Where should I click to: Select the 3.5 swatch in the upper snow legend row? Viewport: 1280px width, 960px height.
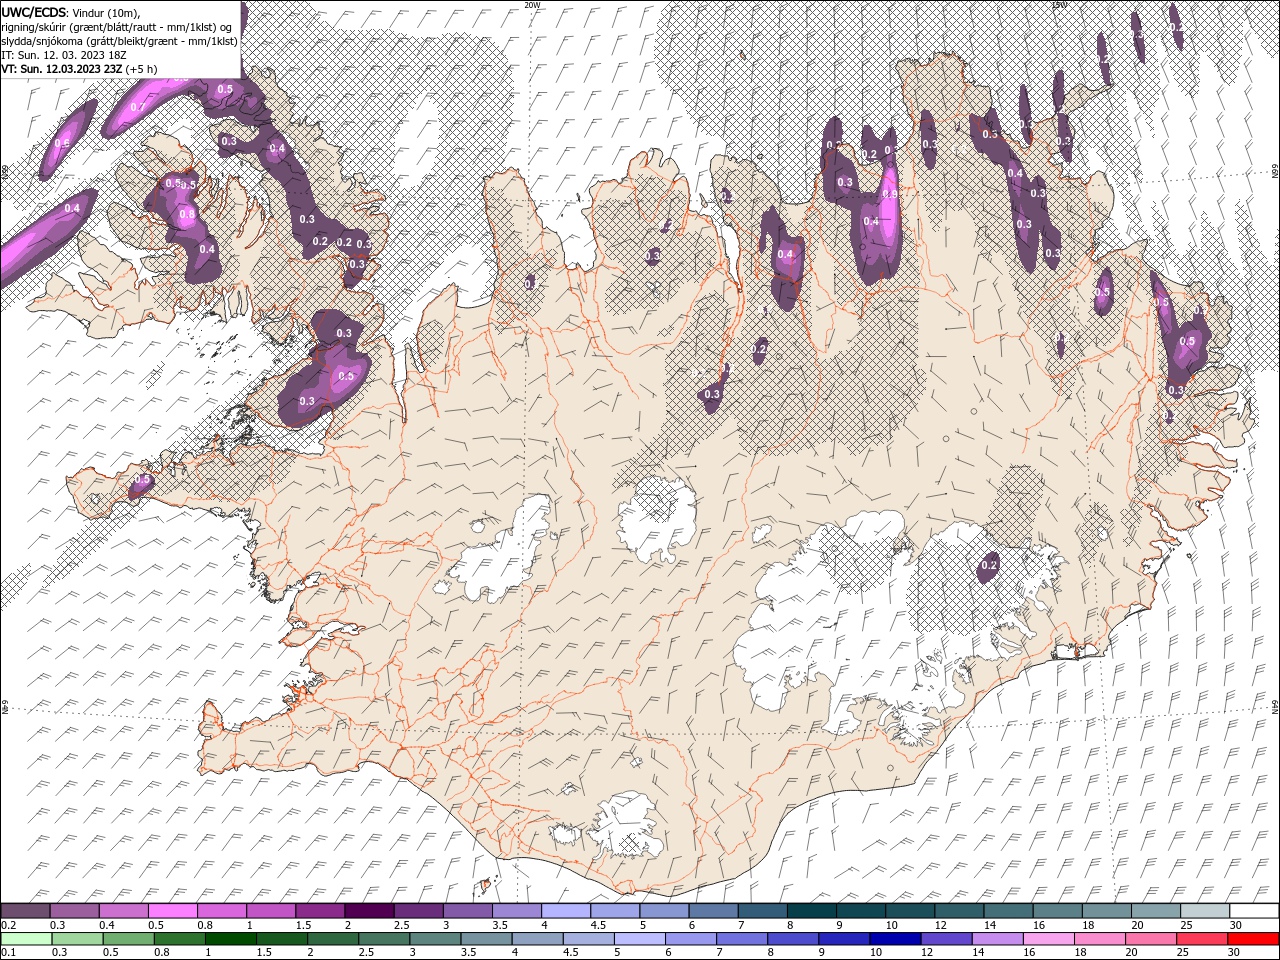[516, 911]
